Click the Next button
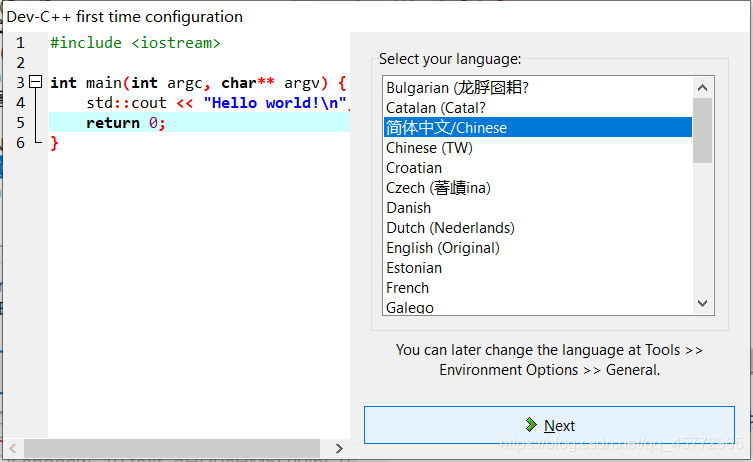Viewport: 753px width, 462px height. [x=549, y=425]
